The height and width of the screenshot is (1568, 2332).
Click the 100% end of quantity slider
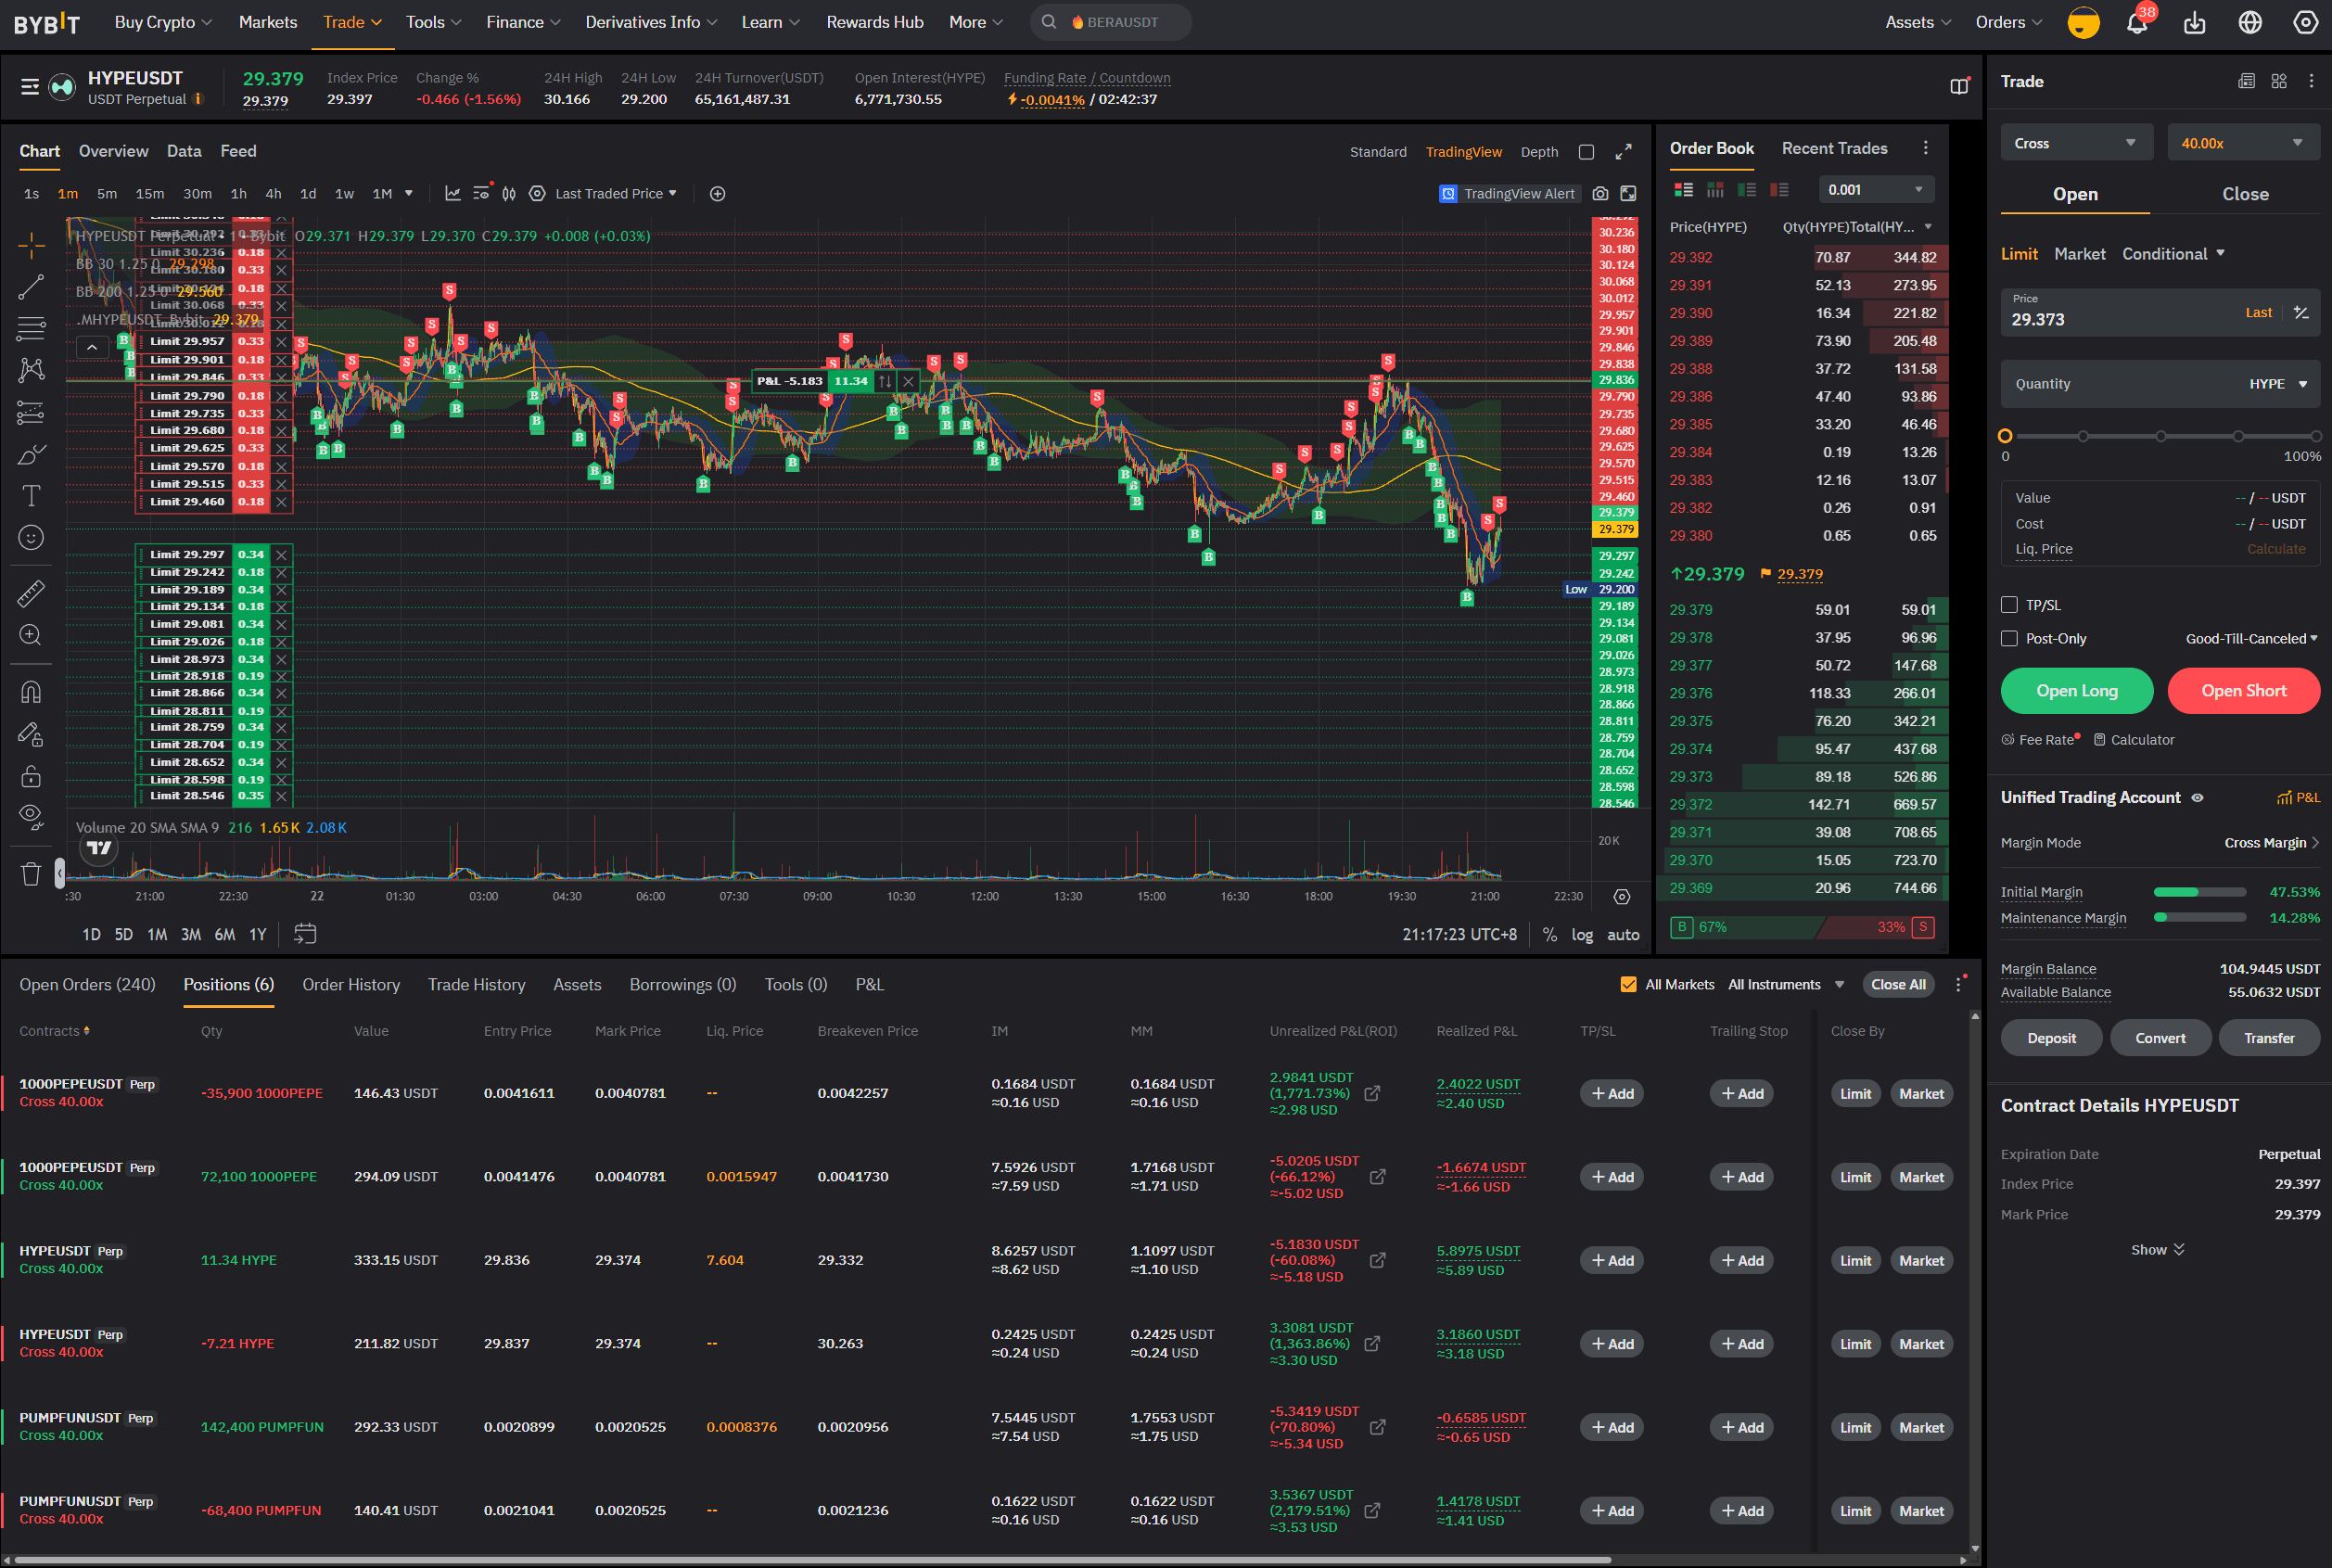click(2315, 436)
